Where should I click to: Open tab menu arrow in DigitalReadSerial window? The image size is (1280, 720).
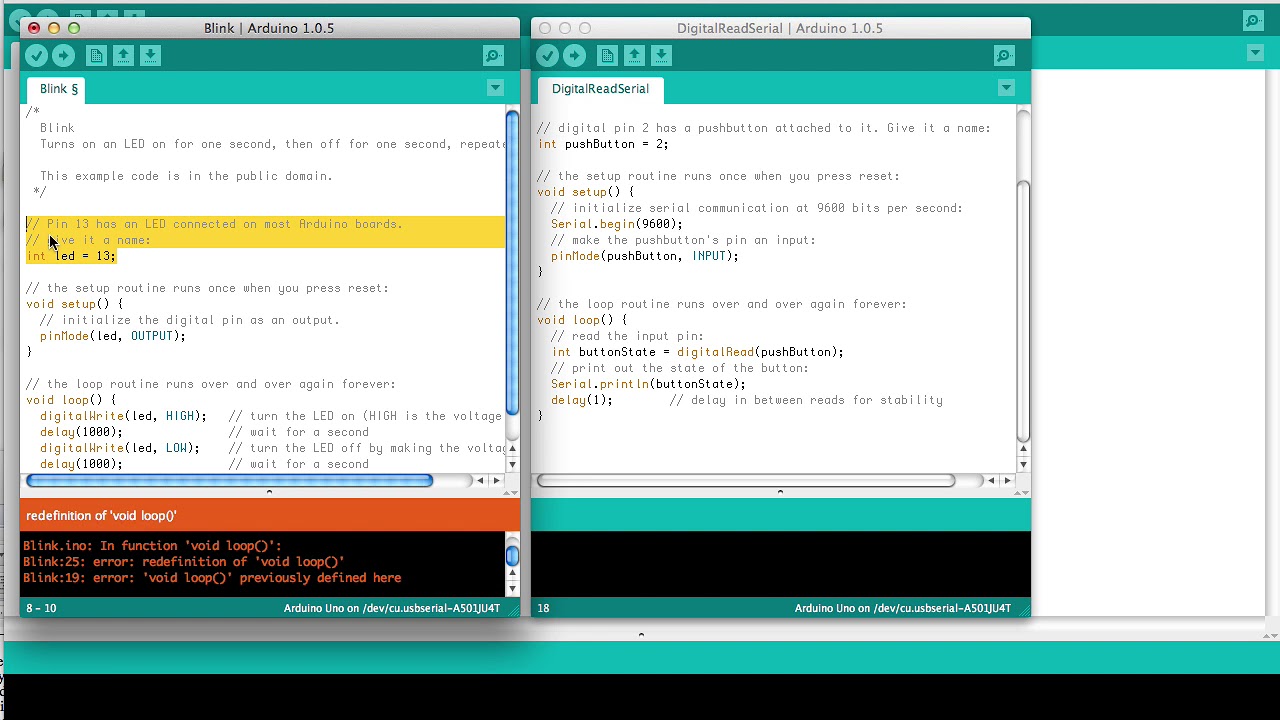pos(1006,88)
